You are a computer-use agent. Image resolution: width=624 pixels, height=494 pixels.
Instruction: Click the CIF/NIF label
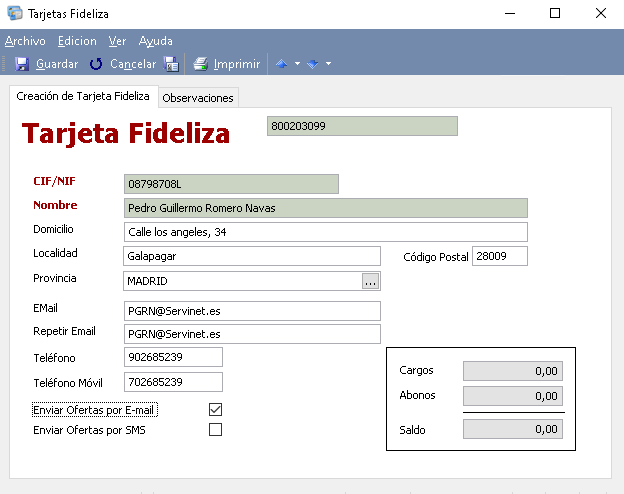pyautogui.click(x=54, y=181)
